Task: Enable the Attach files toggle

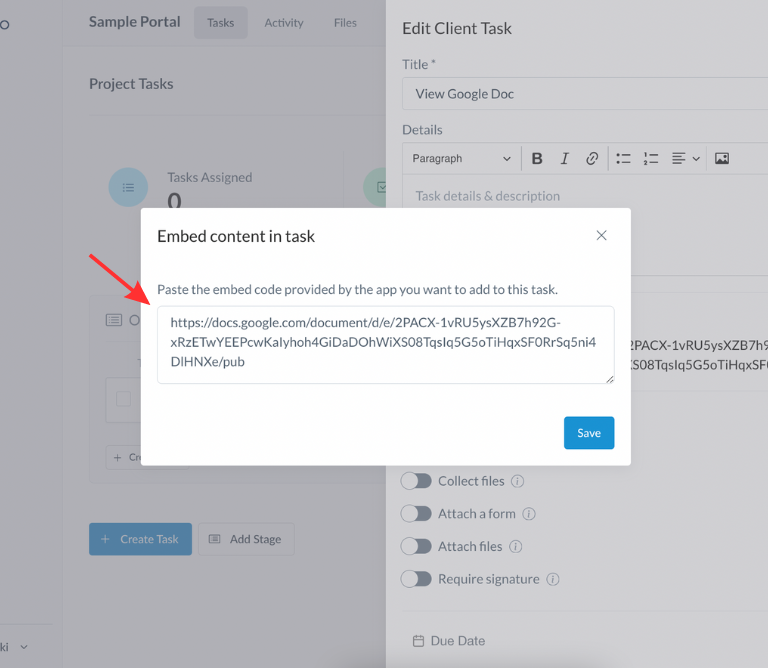Action: click(416, 547)
